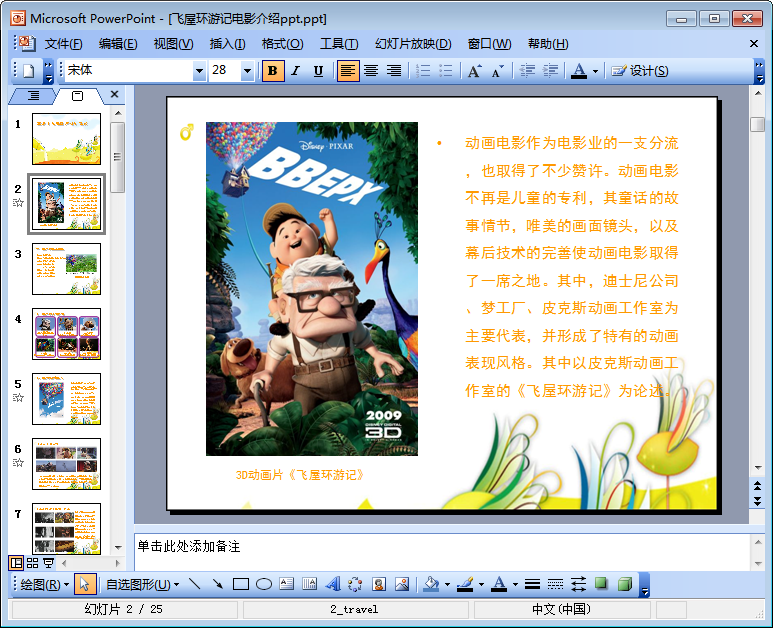Select slide 3 thumbnail
The width and height of the screenshot is (773, 628).
(66, 269)
